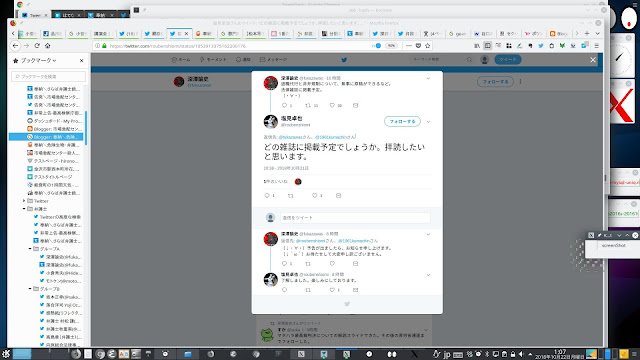Go to Twitter ホーム
This screenshot has height=360, width=640.
coord(181,60)
